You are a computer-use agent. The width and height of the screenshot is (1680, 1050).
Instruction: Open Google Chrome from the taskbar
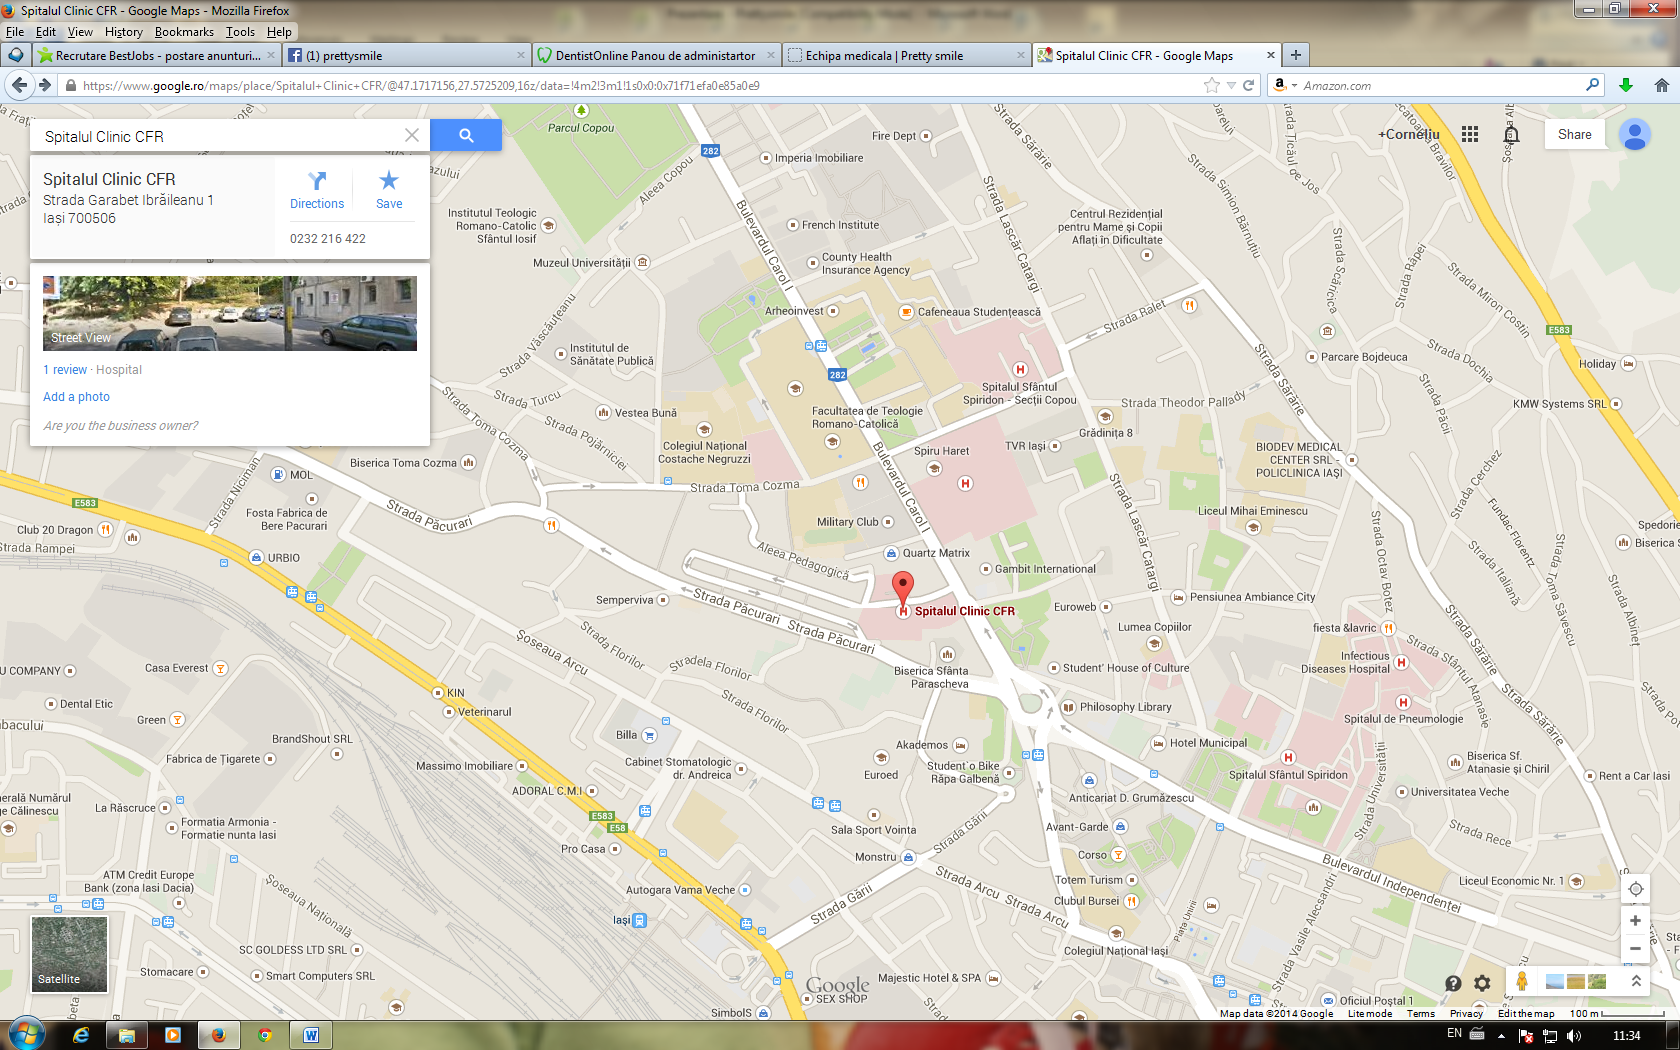[265, 1035]
